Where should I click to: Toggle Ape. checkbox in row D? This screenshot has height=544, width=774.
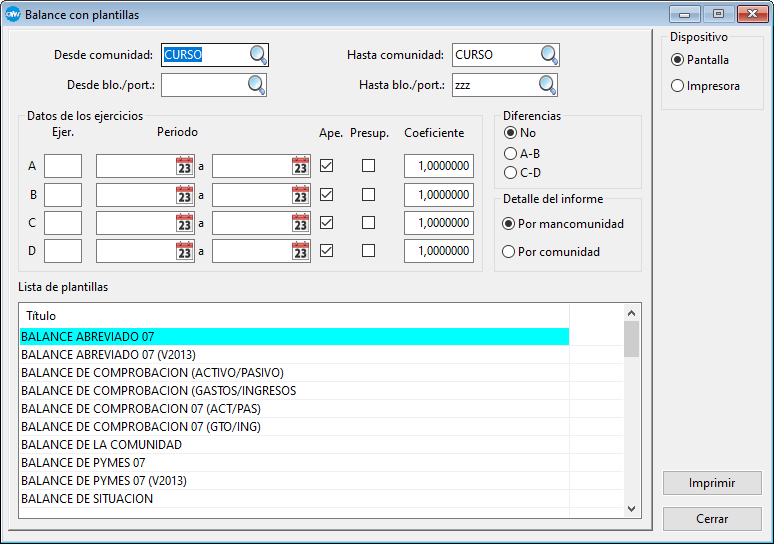pyautogui.click(x=327, y=251)
